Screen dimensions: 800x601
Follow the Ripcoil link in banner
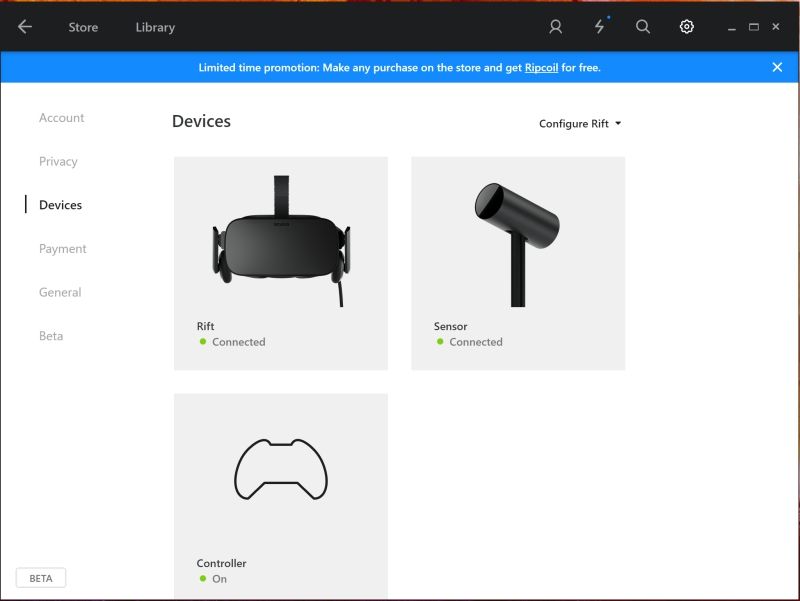pos(541,68)
